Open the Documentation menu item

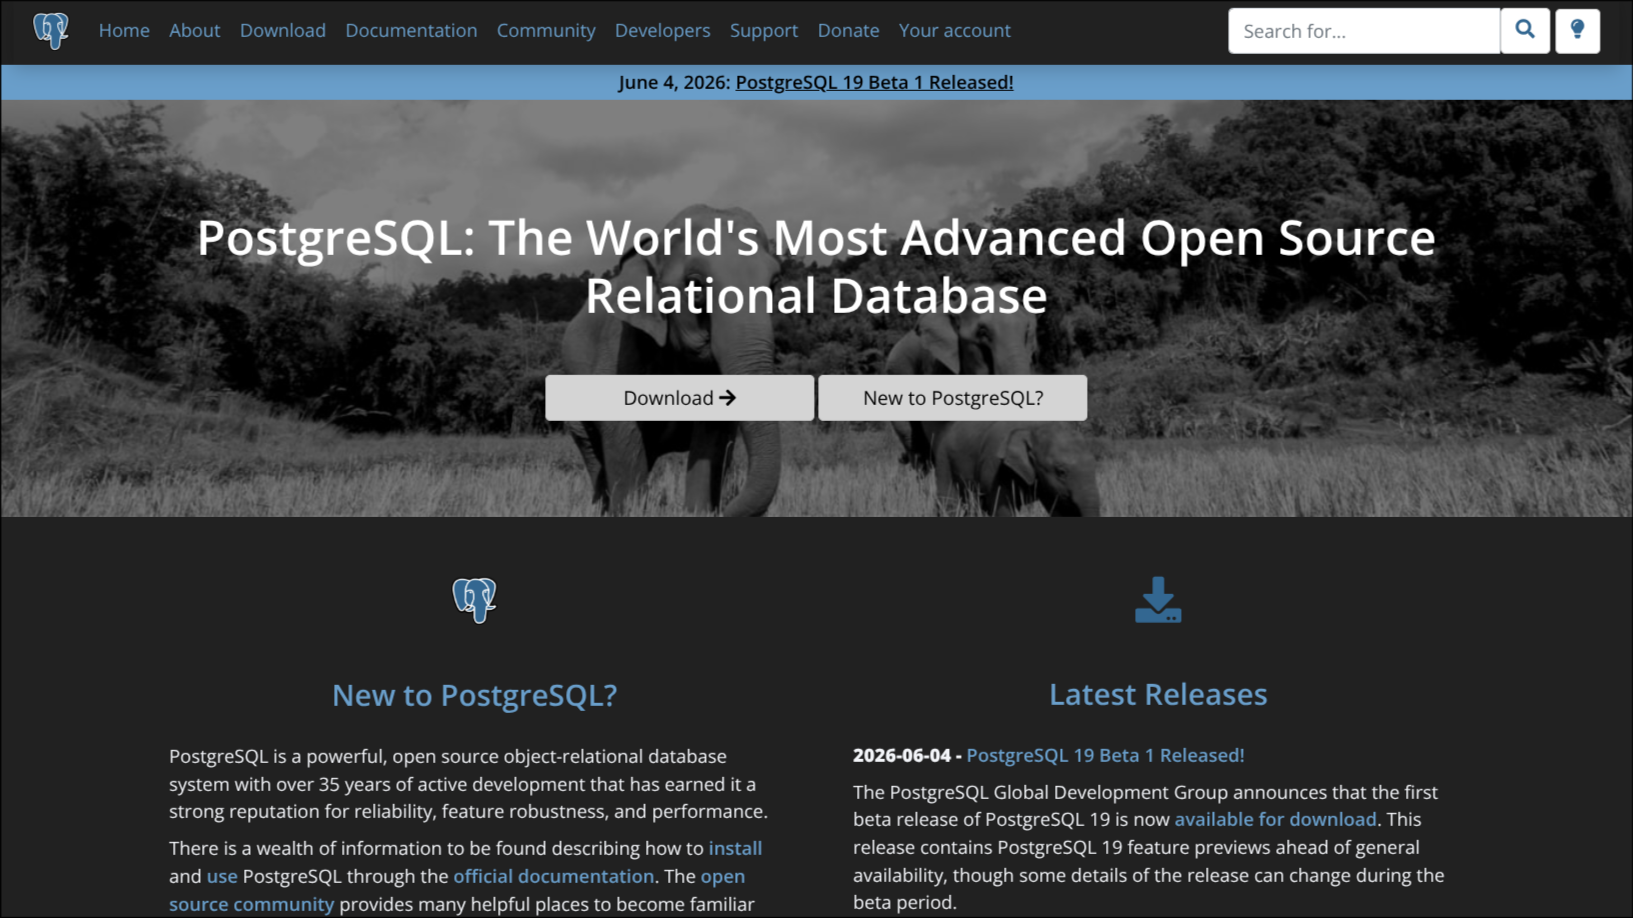point(411,31)
